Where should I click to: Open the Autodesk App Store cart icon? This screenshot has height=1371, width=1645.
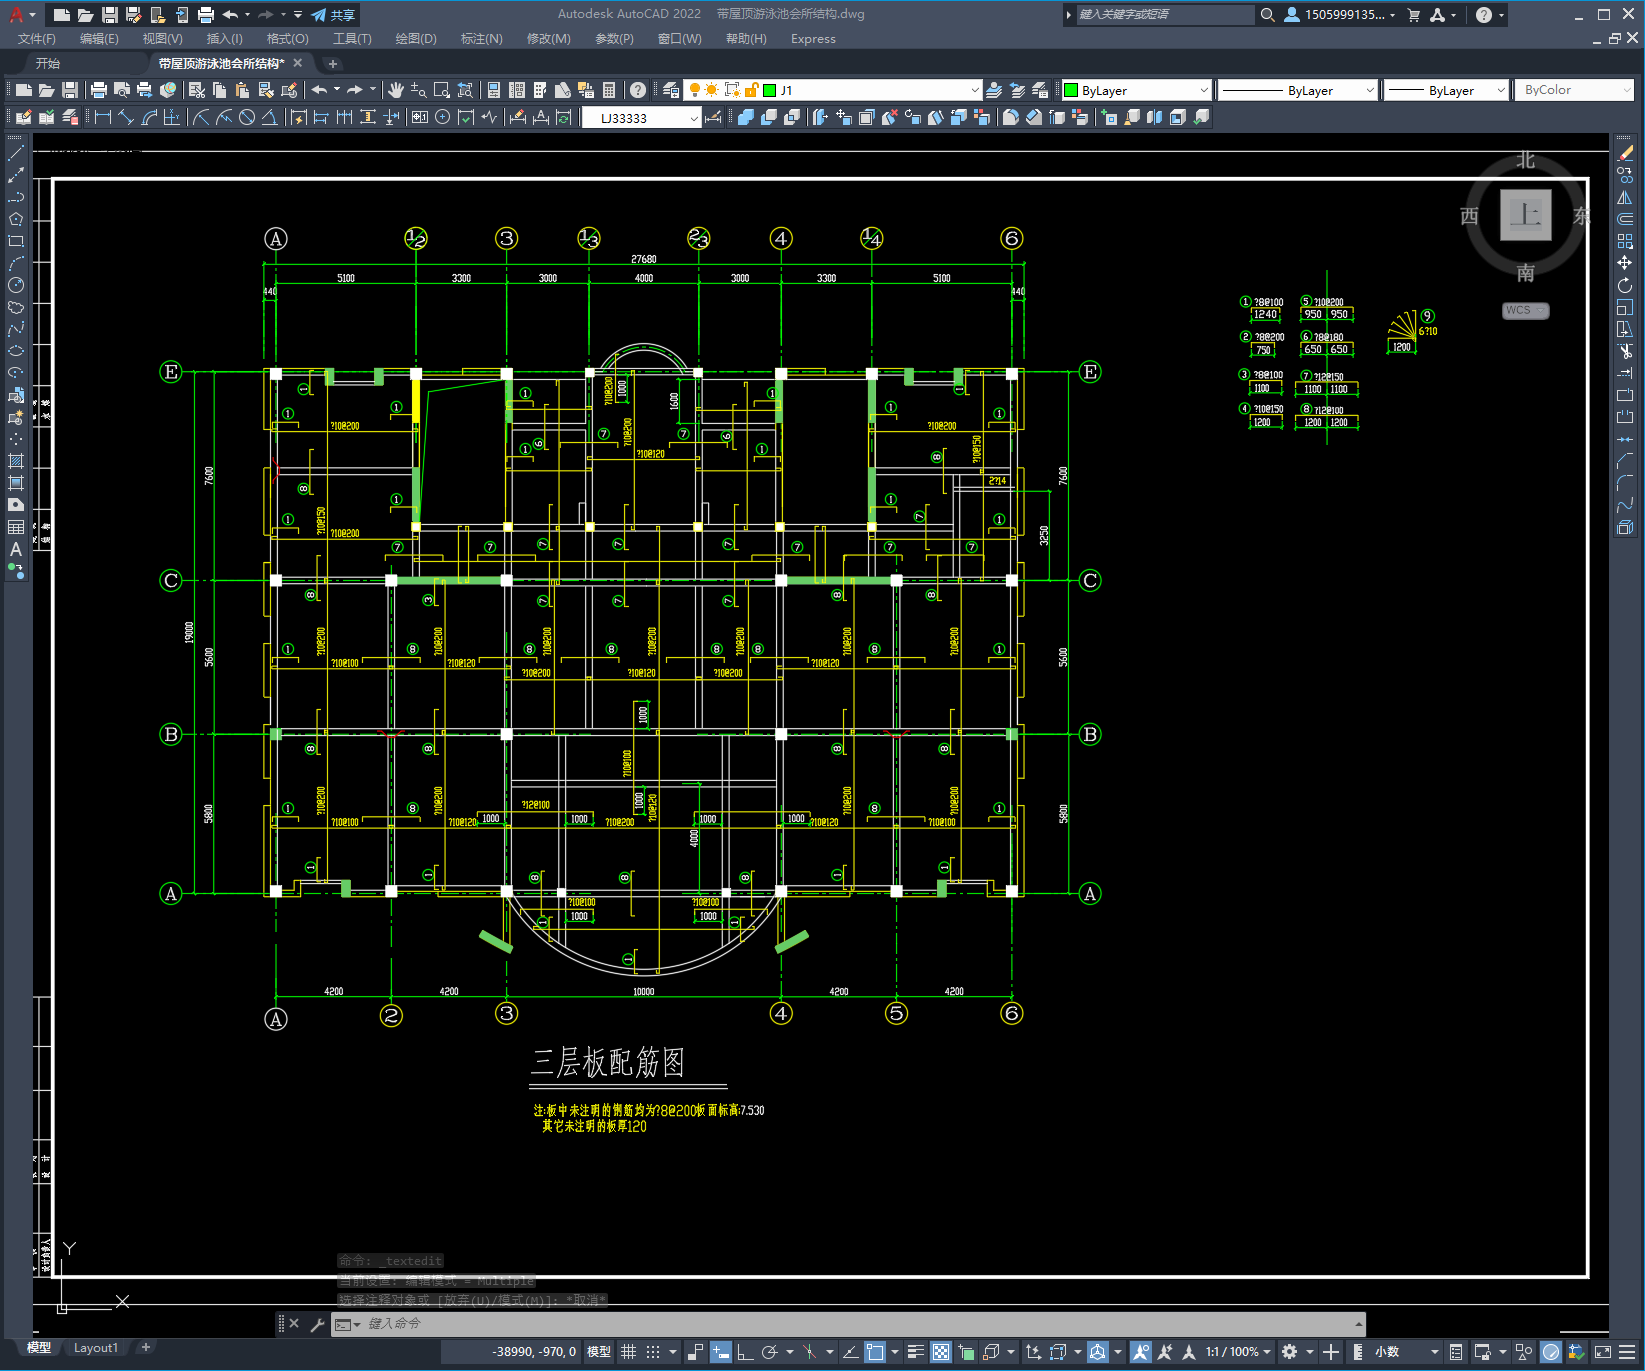pos(1413,14)
